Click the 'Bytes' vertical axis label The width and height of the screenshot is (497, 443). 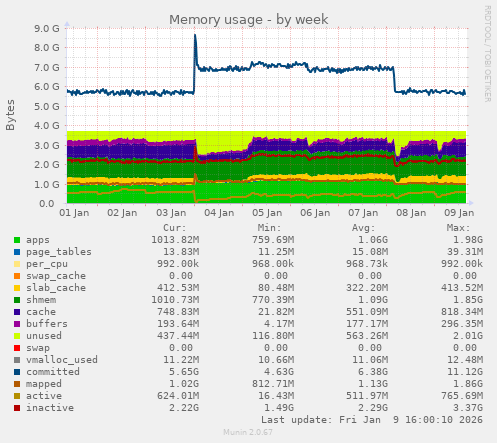[10, 115]
